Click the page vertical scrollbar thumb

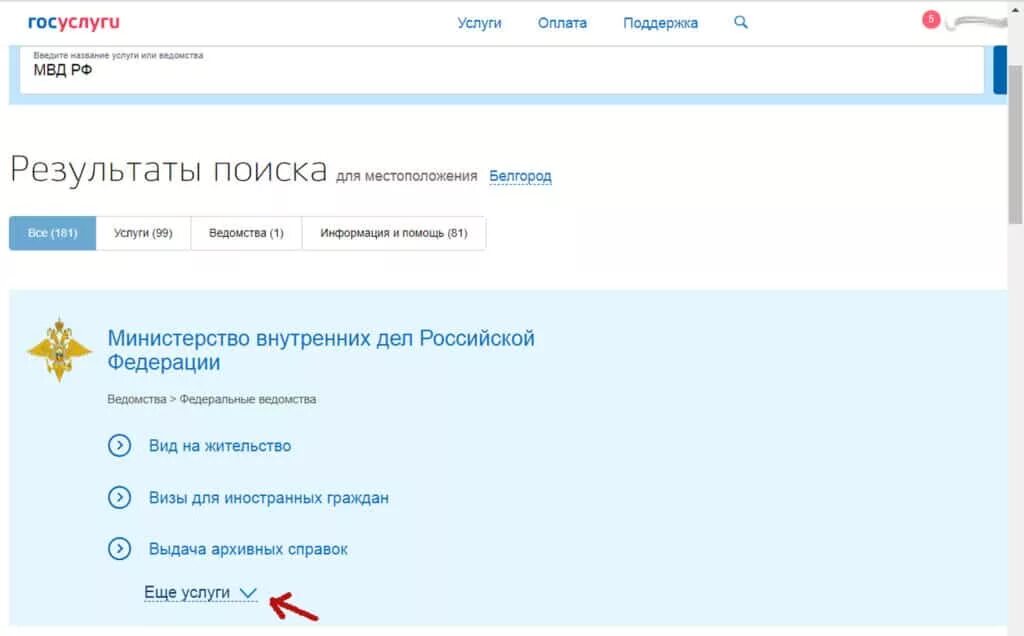point(1016,144)
